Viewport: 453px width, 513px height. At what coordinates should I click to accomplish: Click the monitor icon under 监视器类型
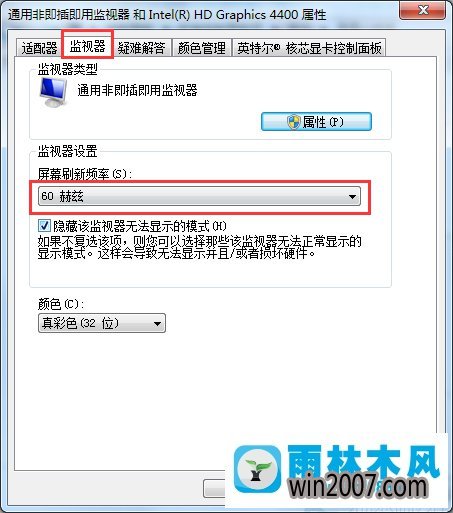coord(53,92)
